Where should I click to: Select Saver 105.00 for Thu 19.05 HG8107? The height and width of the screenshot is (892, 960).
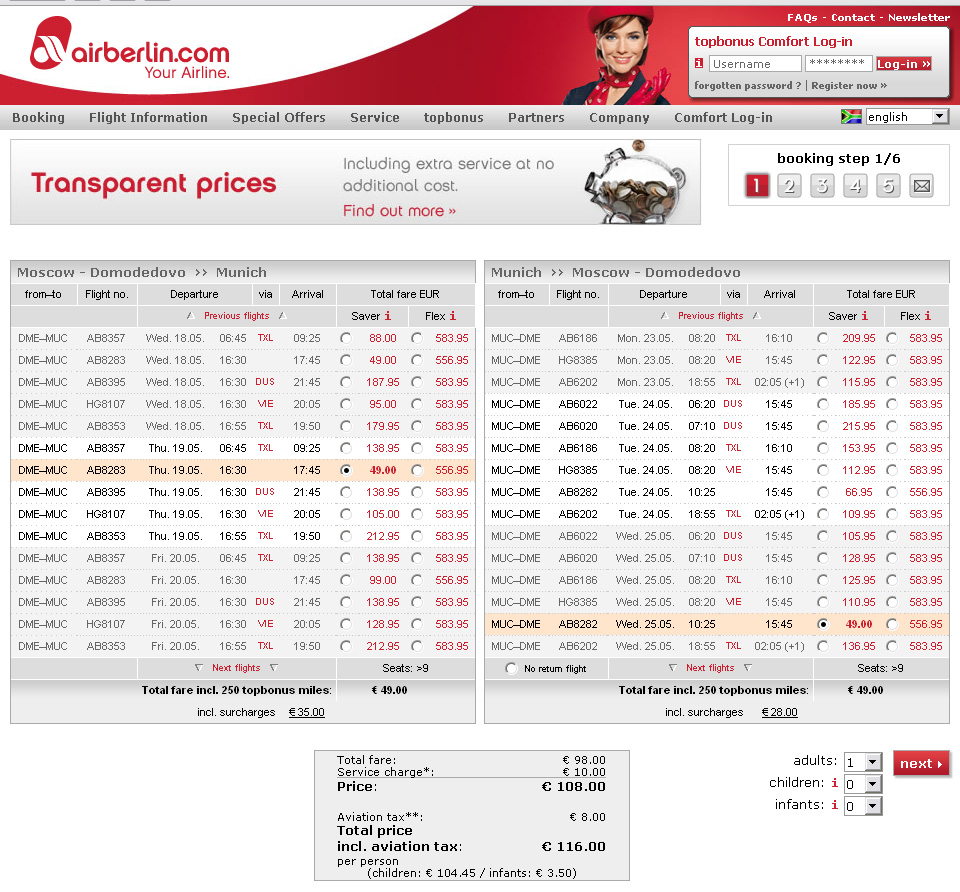click(346, 514)
